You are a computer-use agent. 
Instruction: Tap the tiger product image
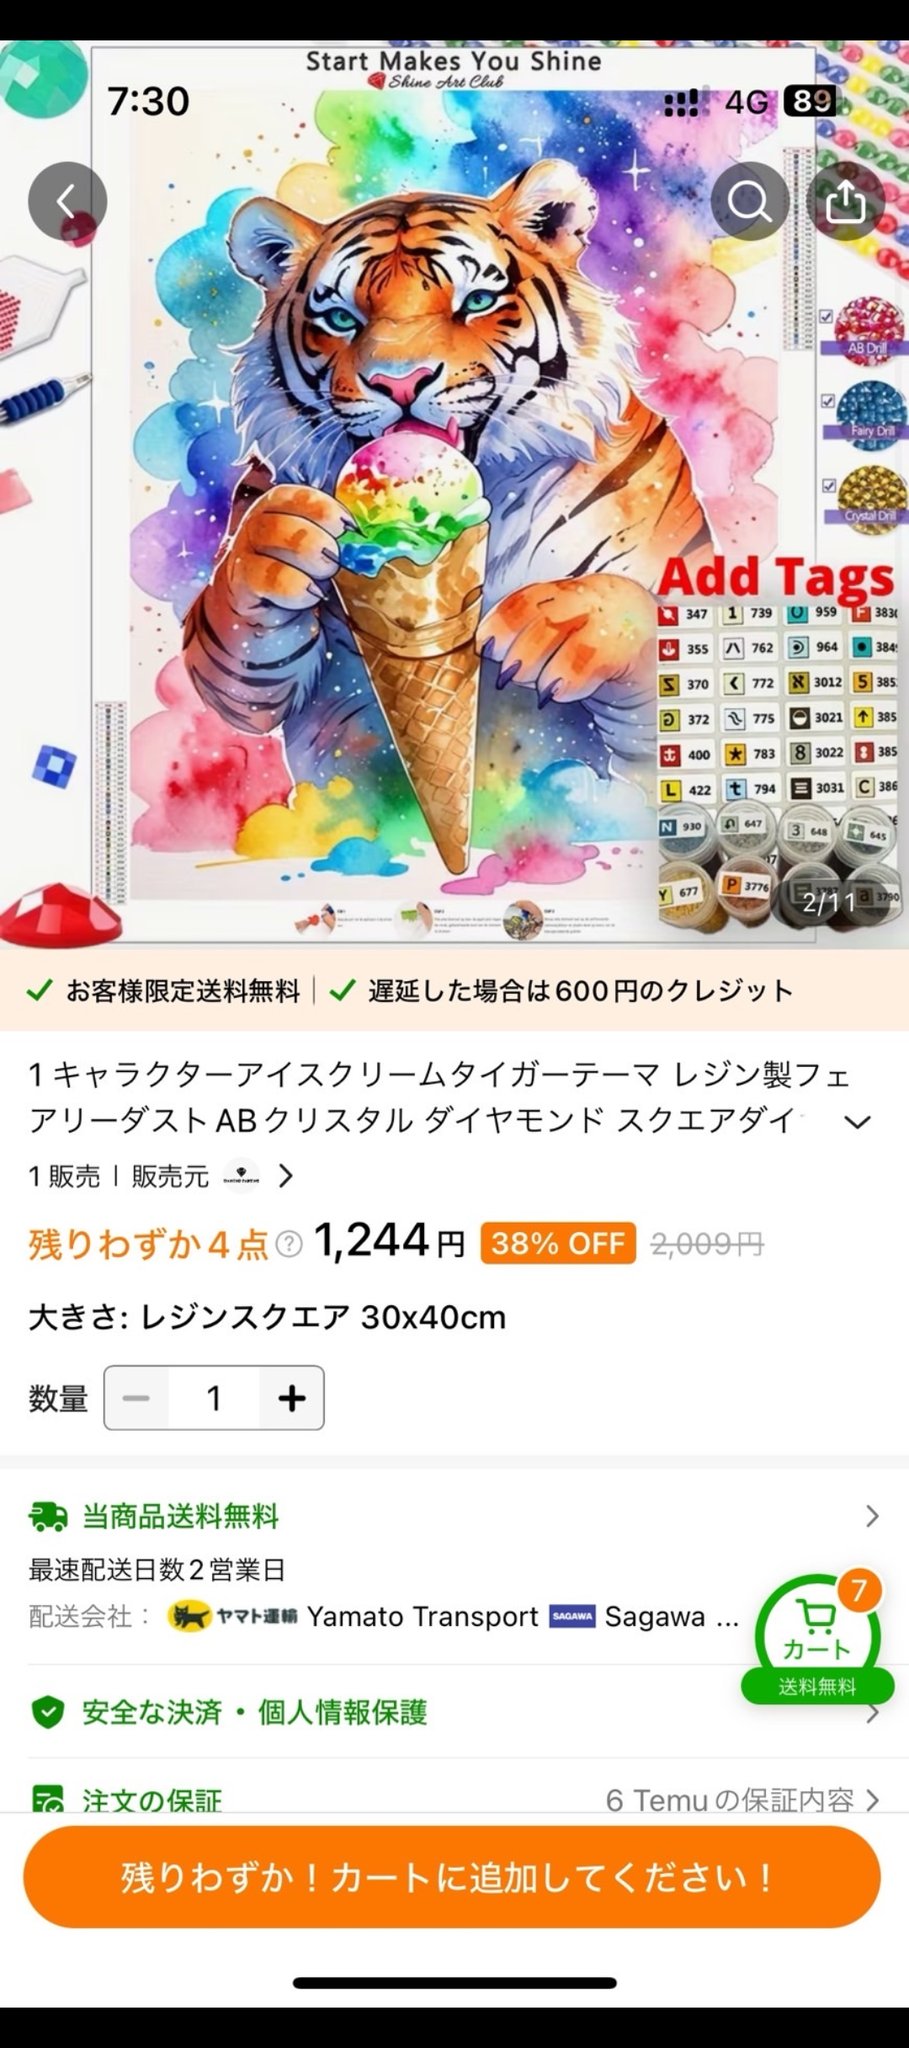454,495
